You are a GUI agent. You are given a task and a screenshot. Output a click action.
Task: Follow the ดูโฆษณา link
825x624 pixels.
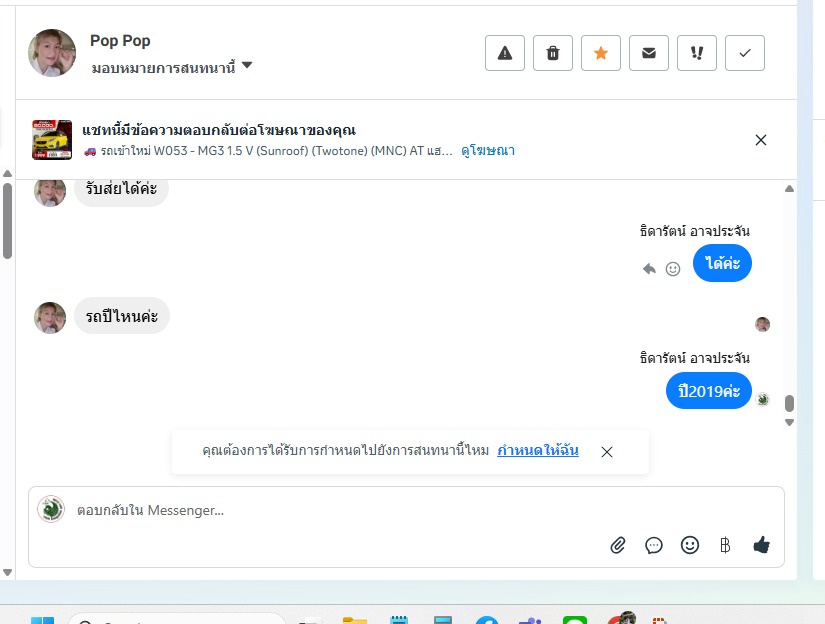click(488, 150)
